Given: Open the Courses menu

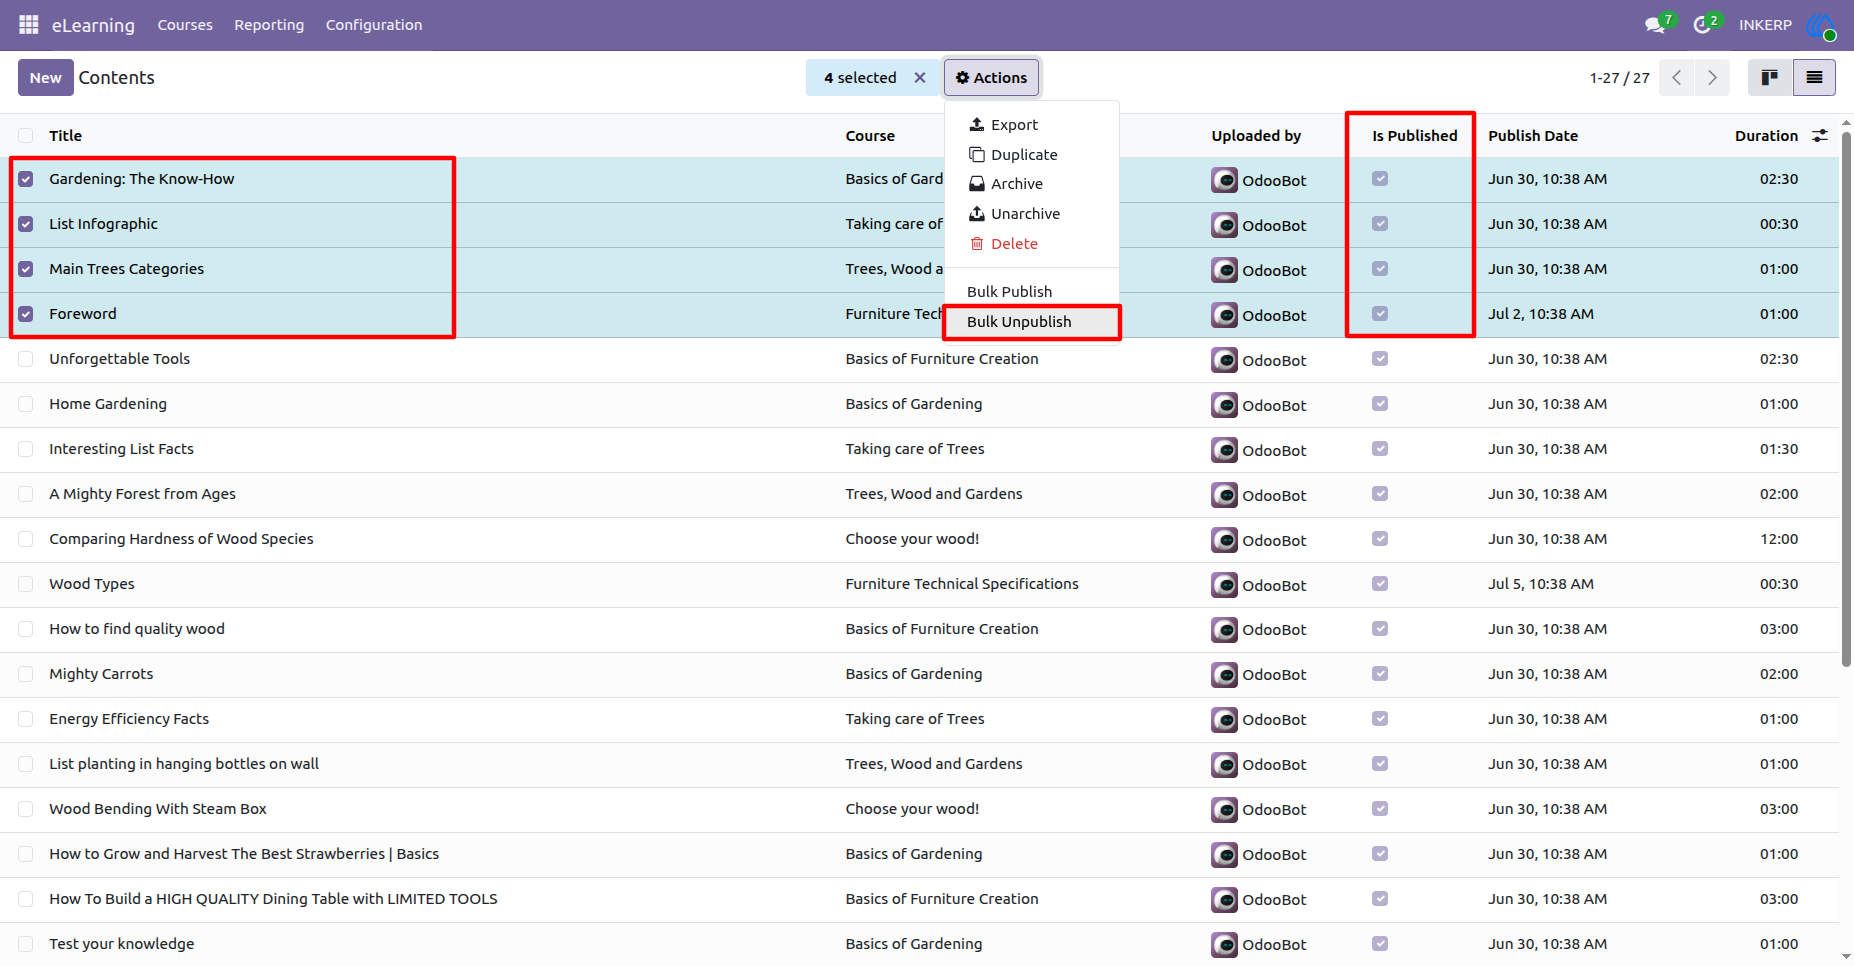Looking at the screenshot, I should click(185, 25).
